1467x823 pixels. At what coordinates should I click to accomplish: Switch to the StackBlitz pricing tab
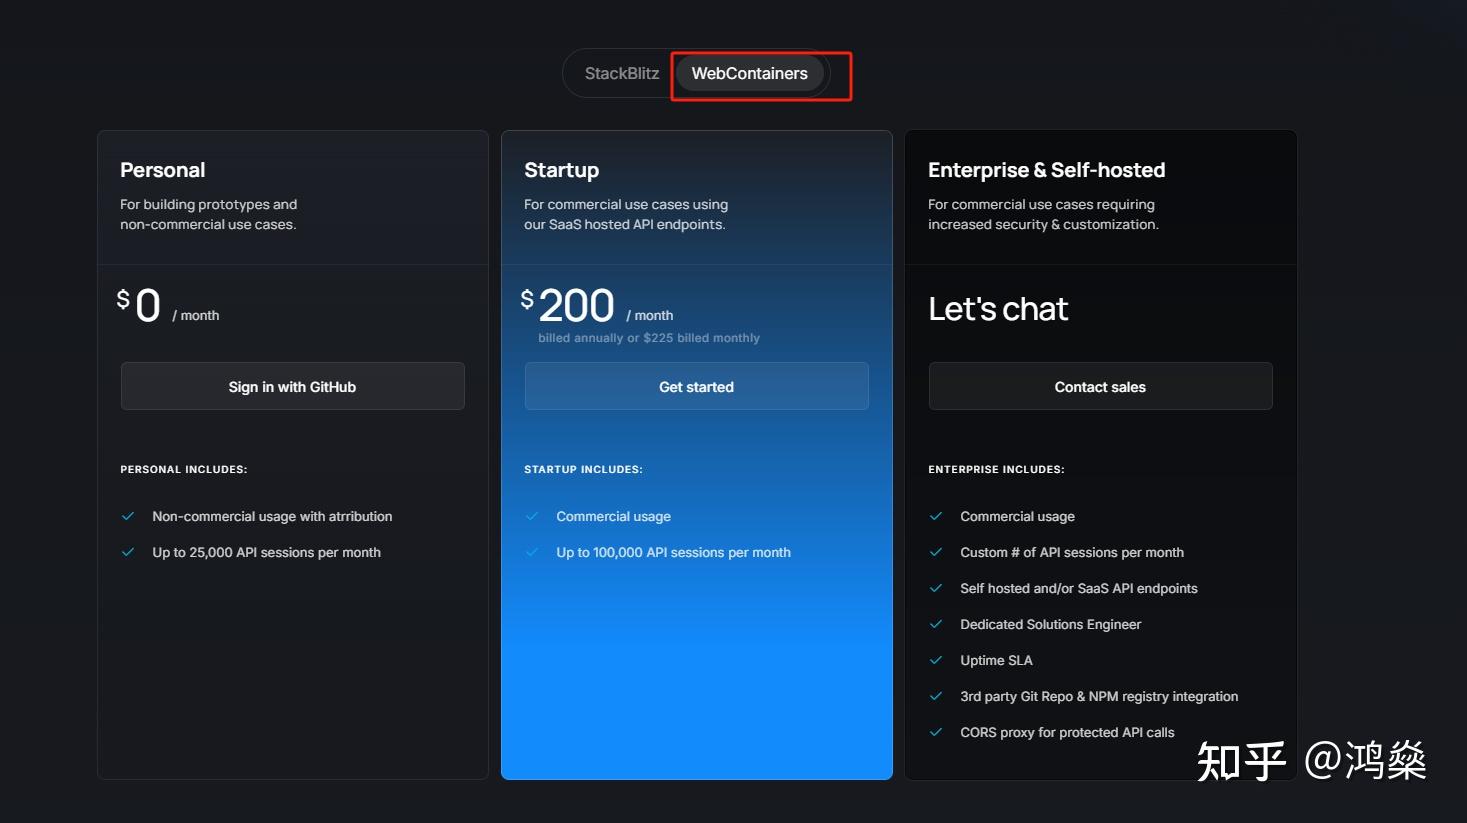point(621,74)
